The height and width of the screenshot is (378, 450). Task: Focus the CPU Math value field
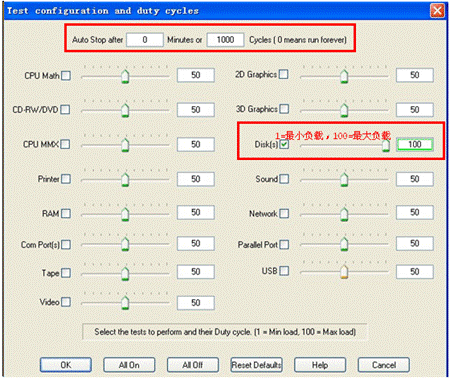point(196,75)
